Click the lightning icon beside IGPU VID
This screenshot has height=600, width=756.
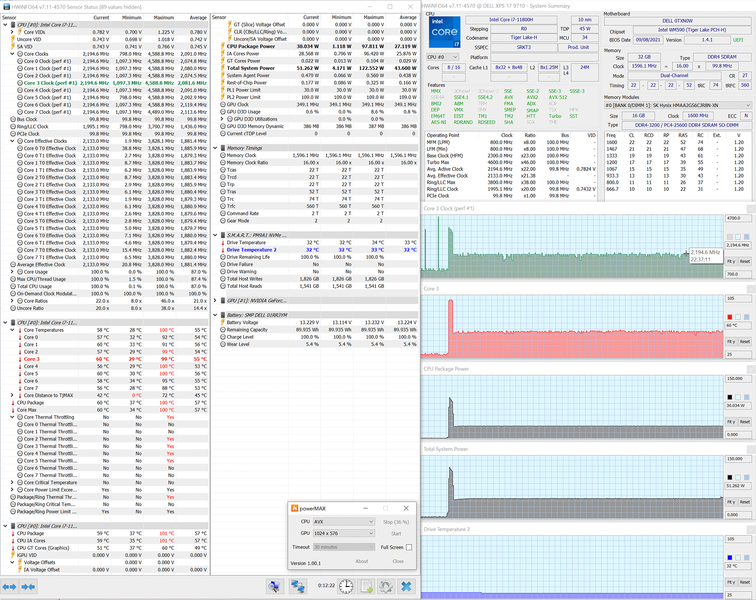[13, 555]
